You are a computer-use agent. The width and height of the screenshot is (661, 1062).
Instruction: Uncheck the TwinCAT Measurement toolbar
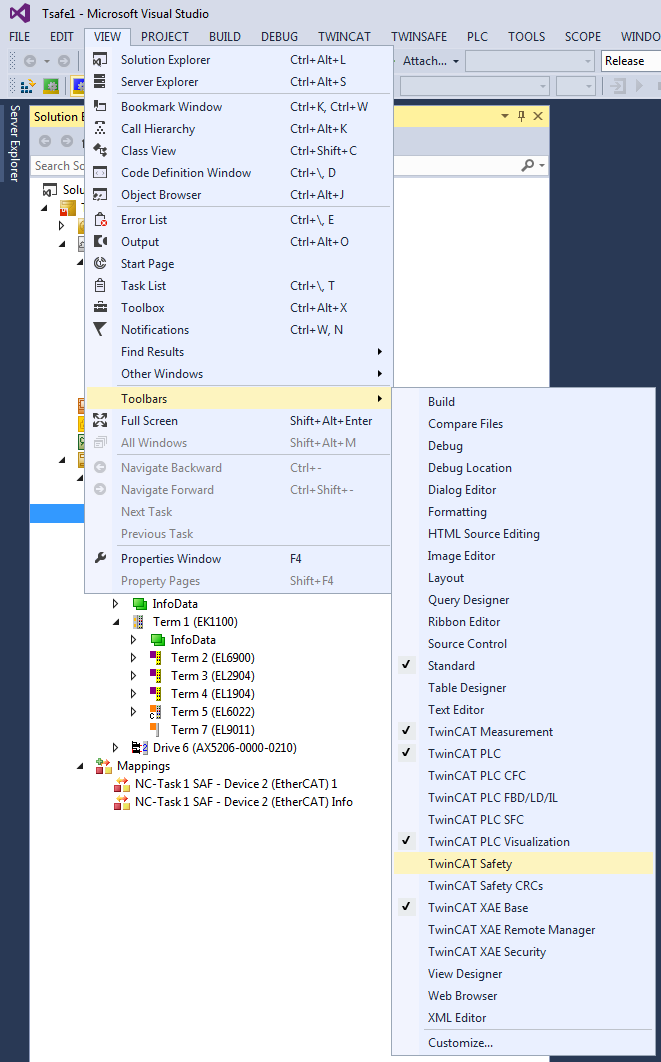coord(490,732)
